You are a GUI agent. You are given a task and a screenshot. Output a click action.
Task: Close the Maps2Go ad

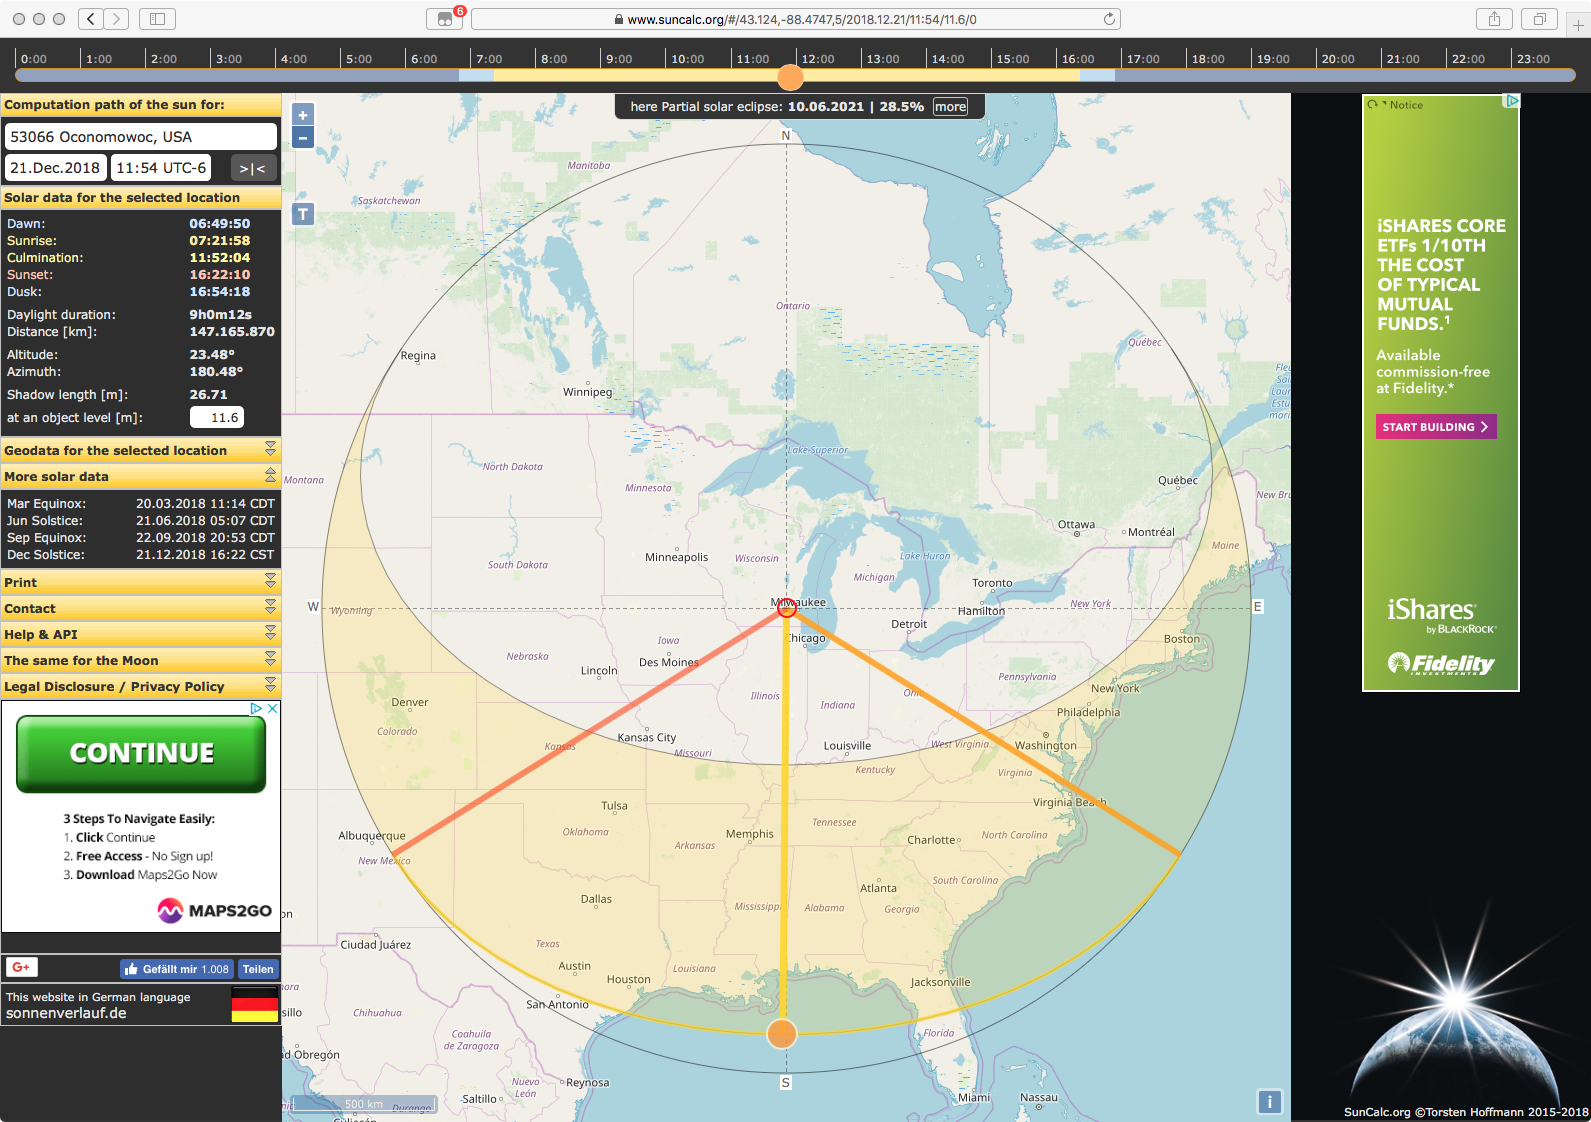[x=272, y=708]
